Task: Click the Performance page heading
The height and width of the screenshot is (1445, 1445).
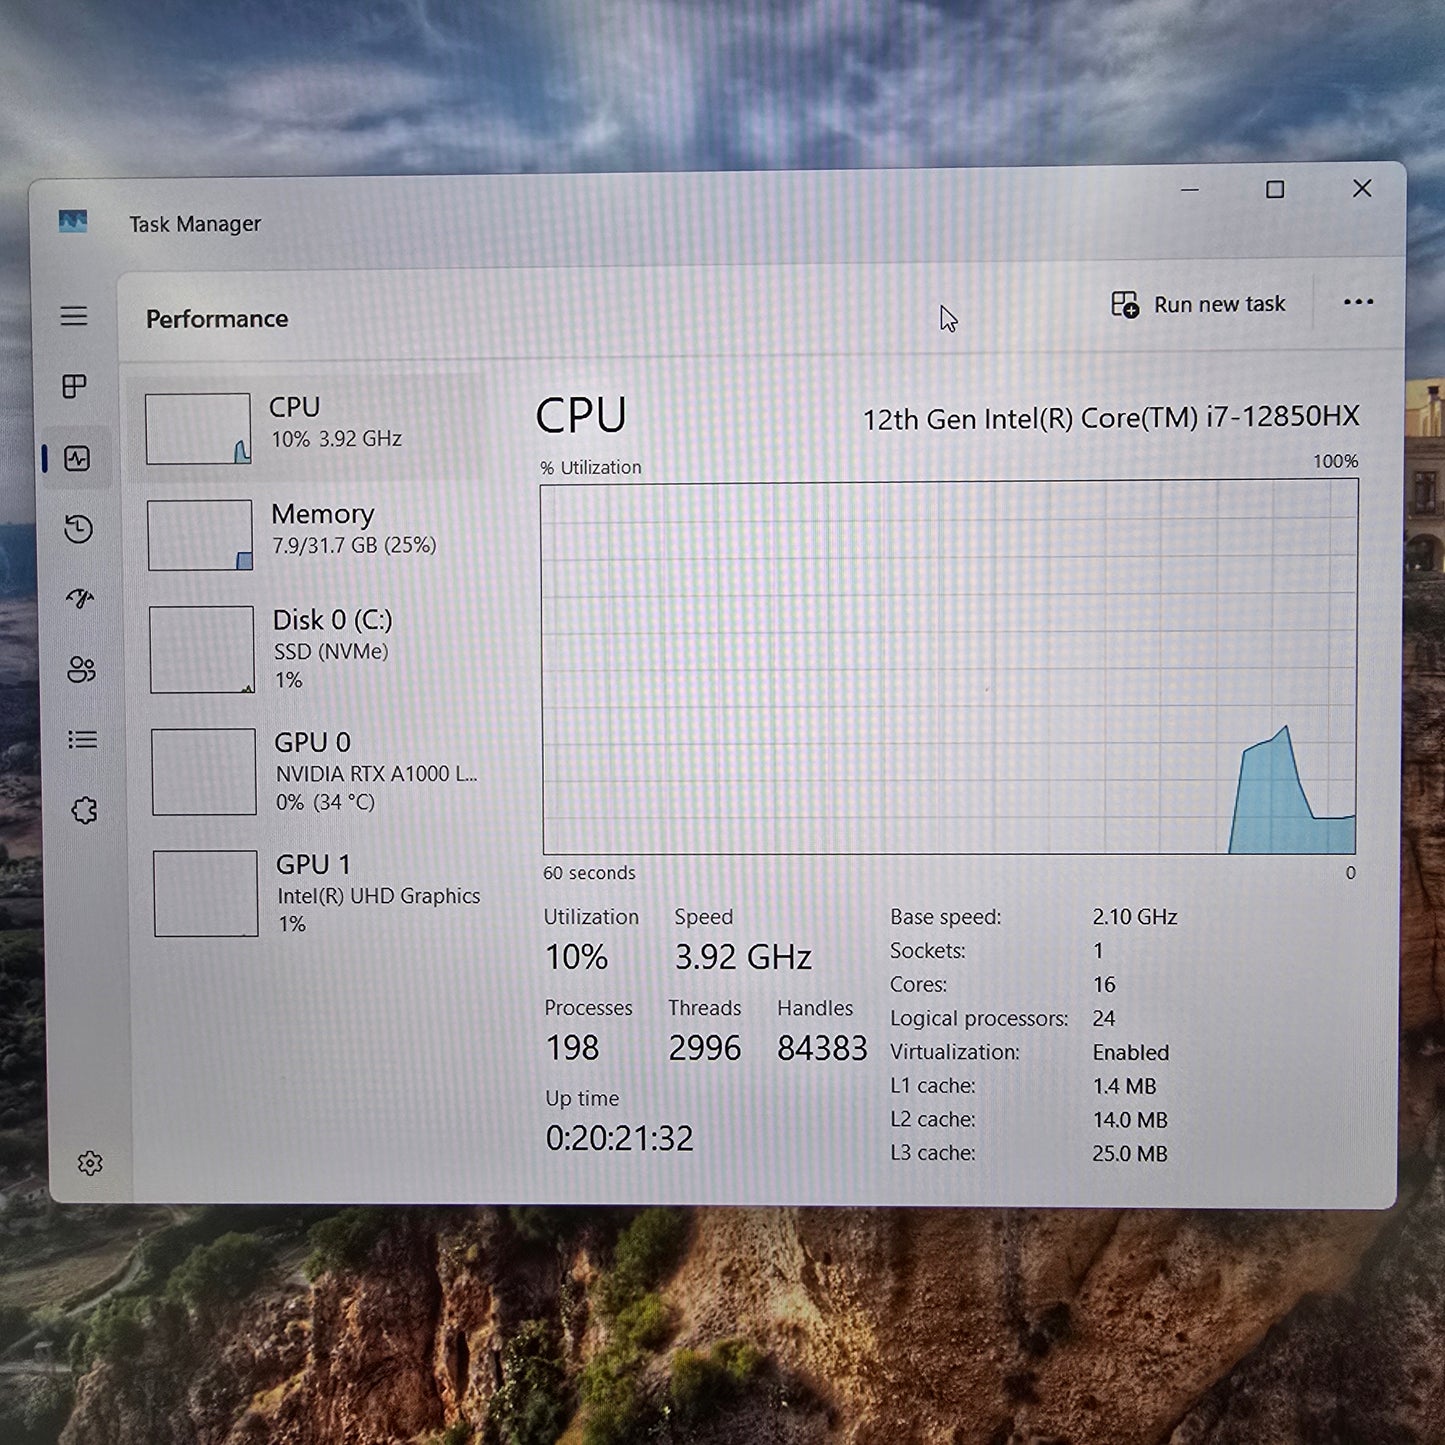Action: point(216,318)
